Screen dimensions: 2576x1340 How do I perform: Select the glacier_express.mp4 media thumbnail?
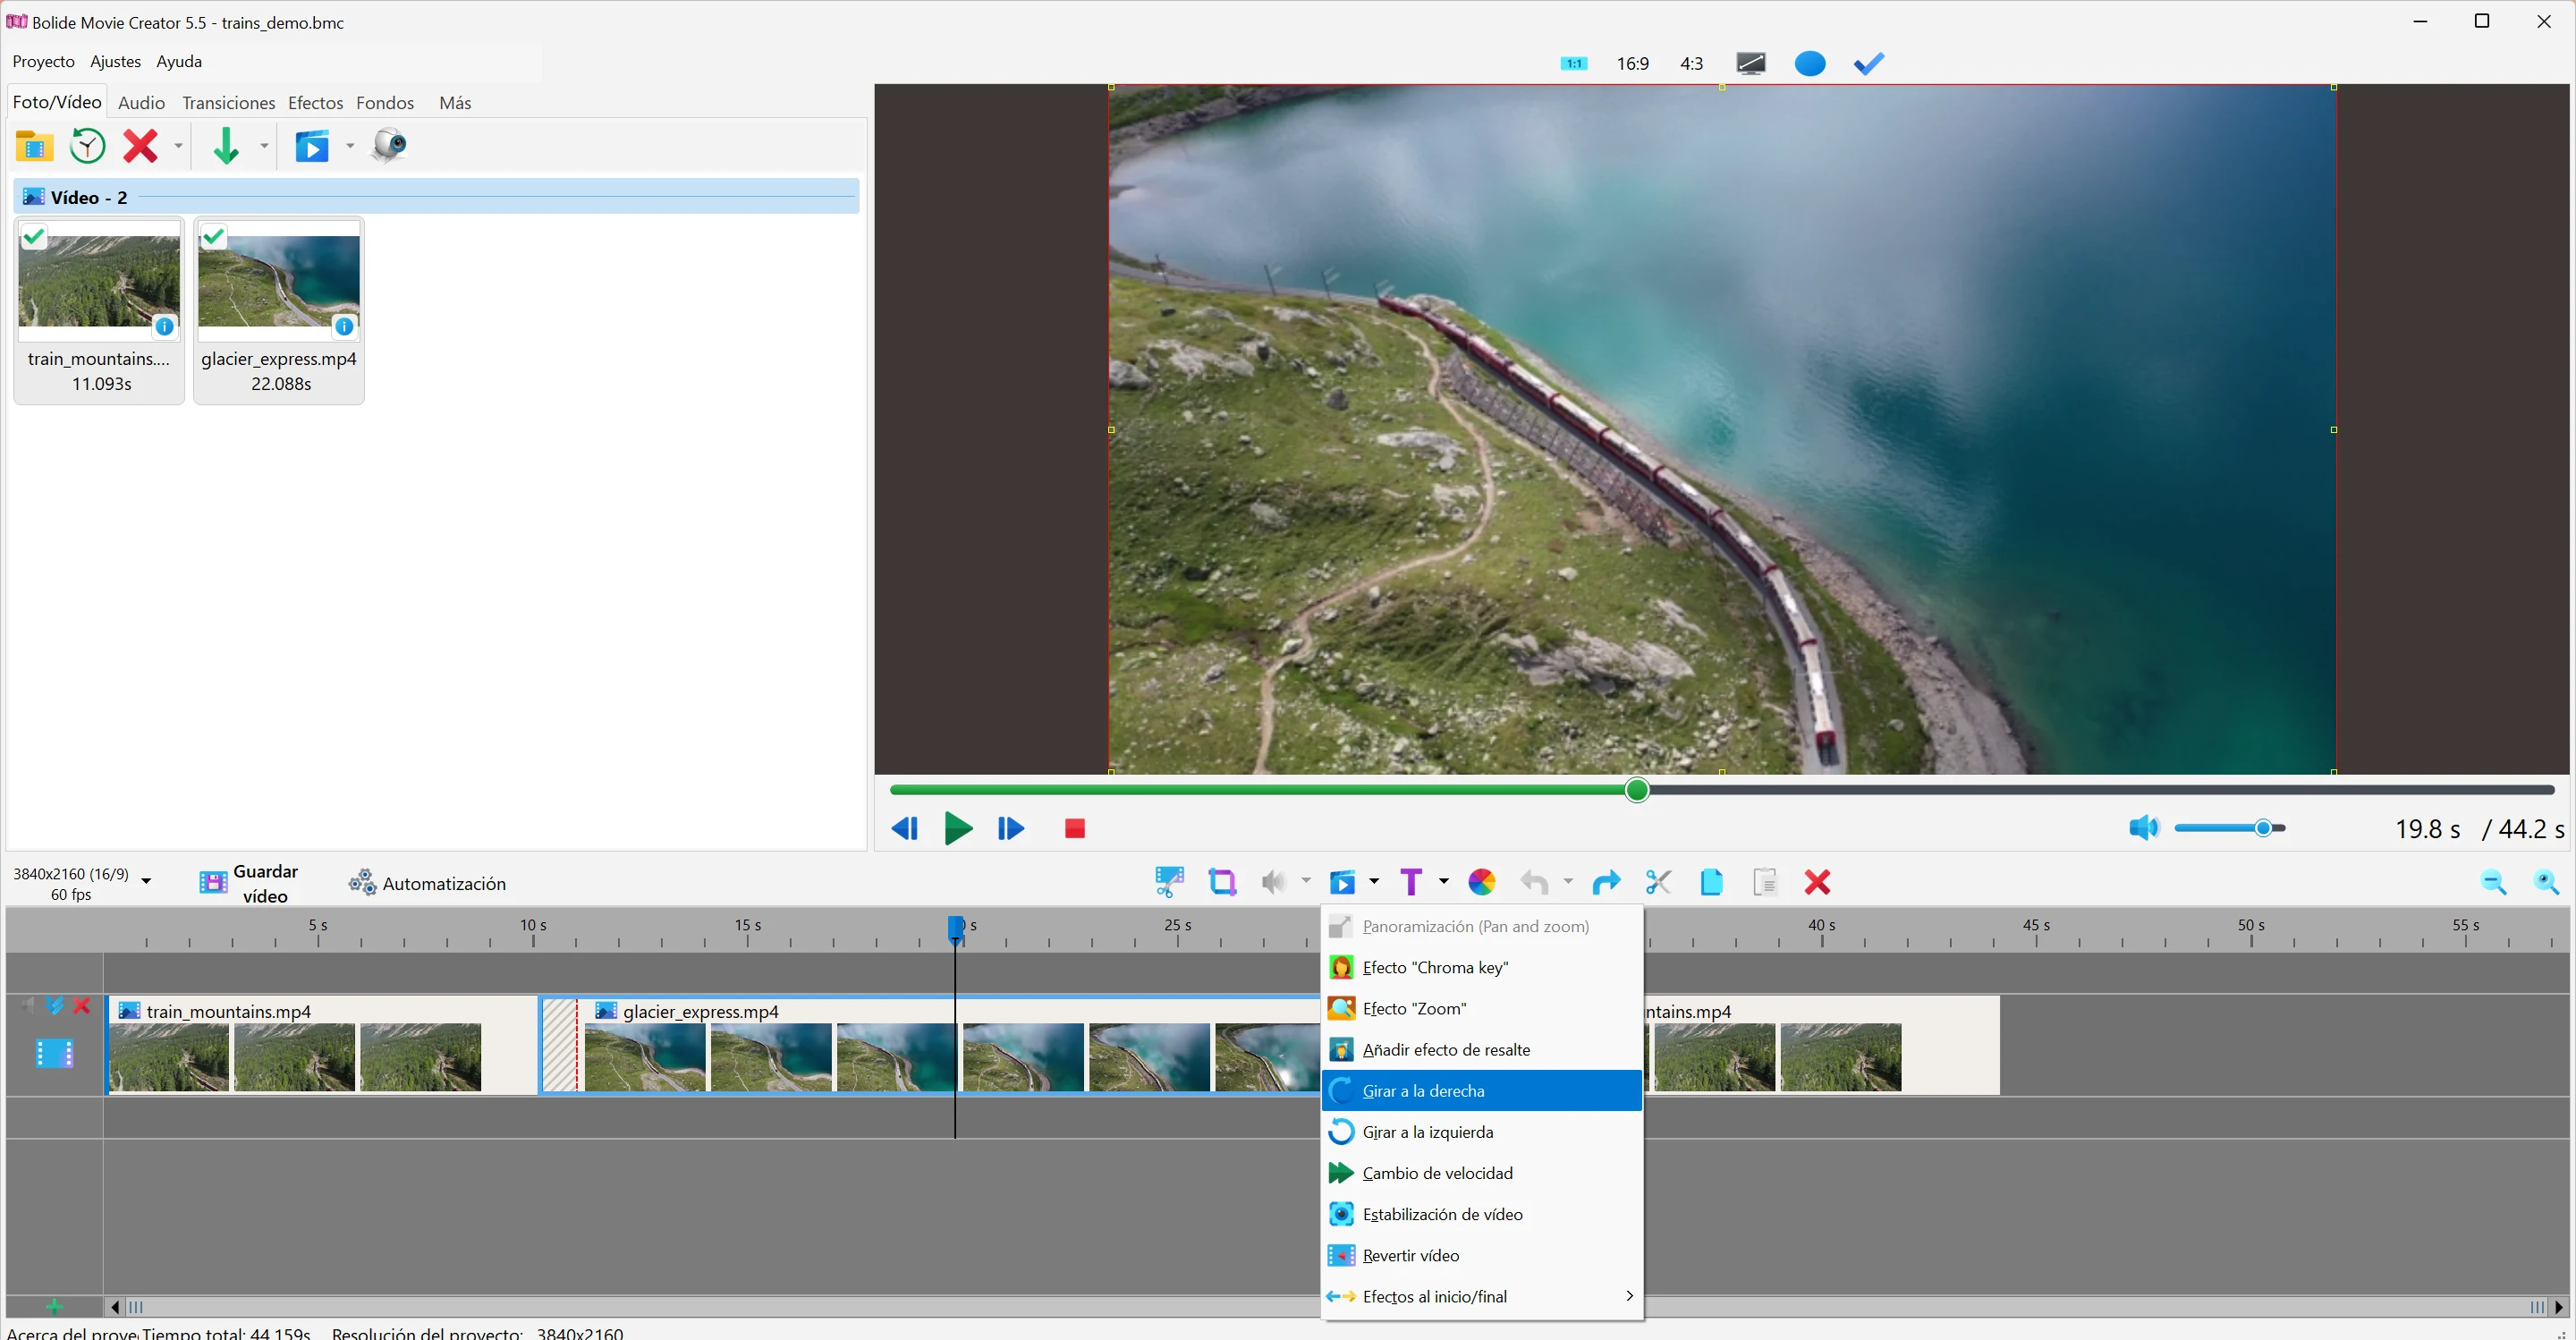coord(279,310)
